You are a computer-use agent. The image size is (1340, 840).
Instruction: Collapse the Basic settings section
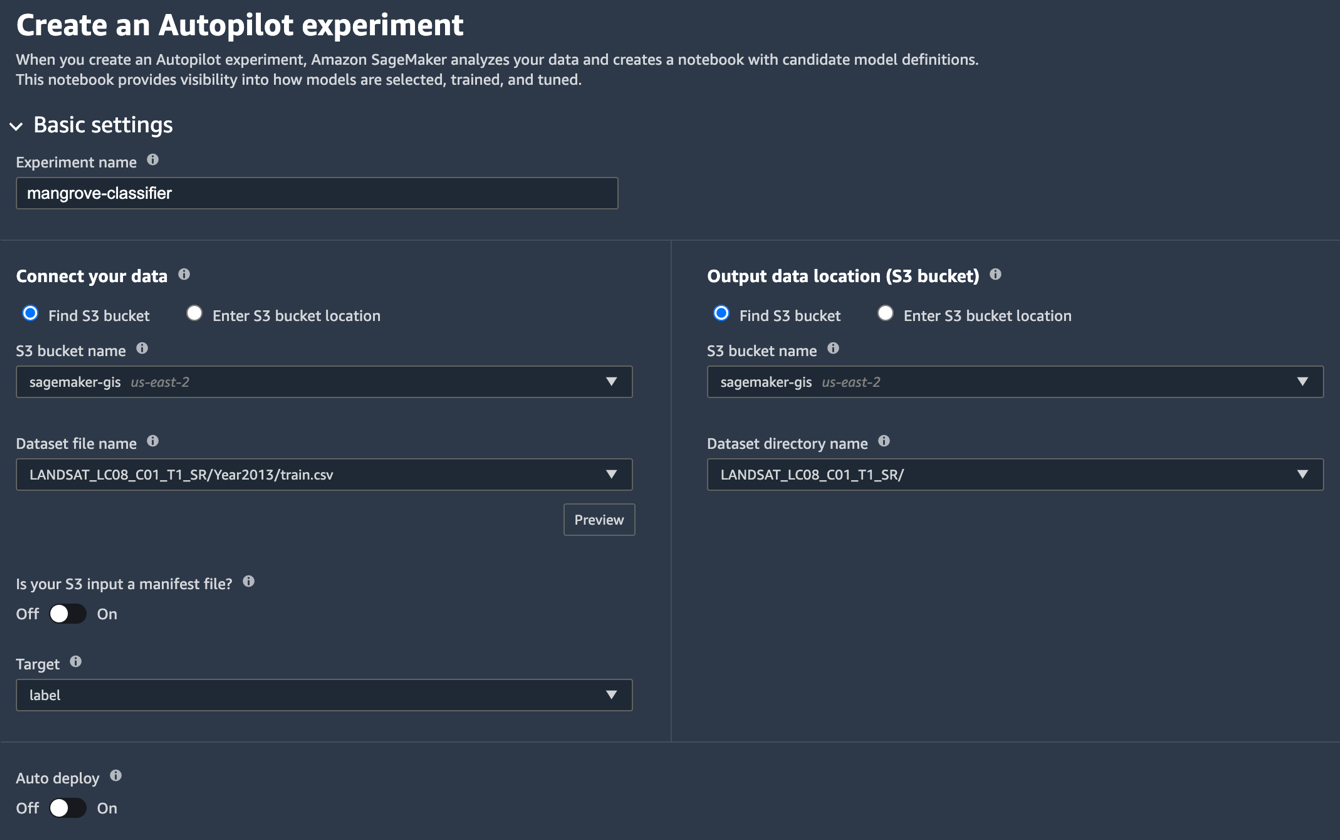[16, 126]
